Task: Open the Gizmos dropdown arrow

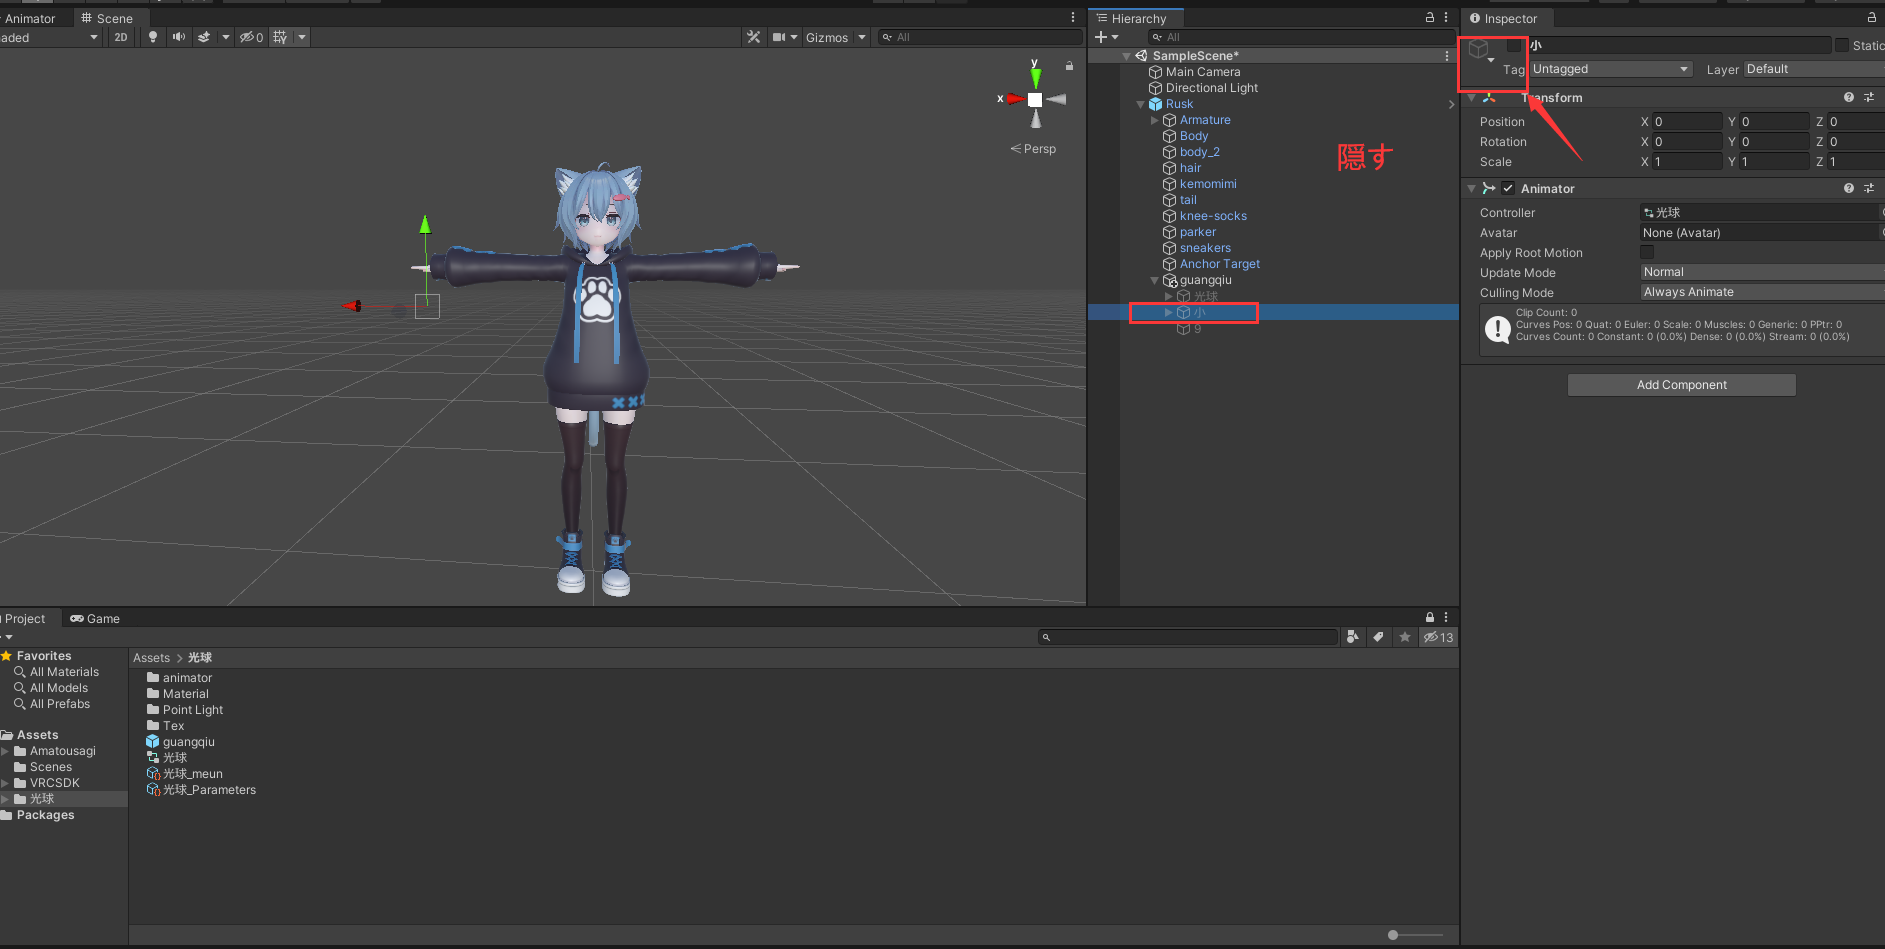Action: (862, 37)
